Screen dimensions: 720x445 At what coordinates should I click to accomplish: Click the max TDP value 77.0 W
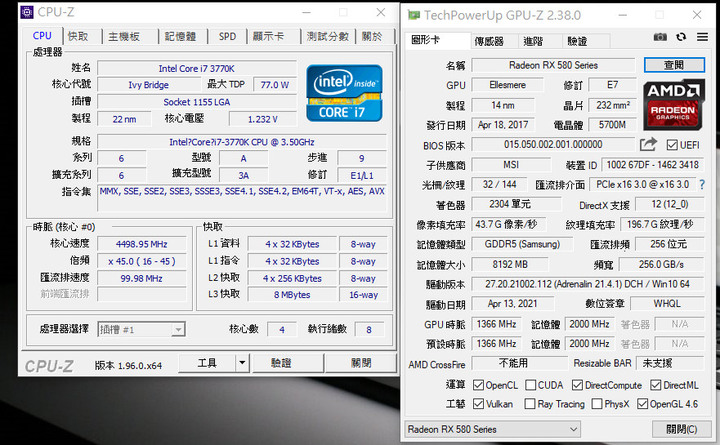tap(275, 85)
